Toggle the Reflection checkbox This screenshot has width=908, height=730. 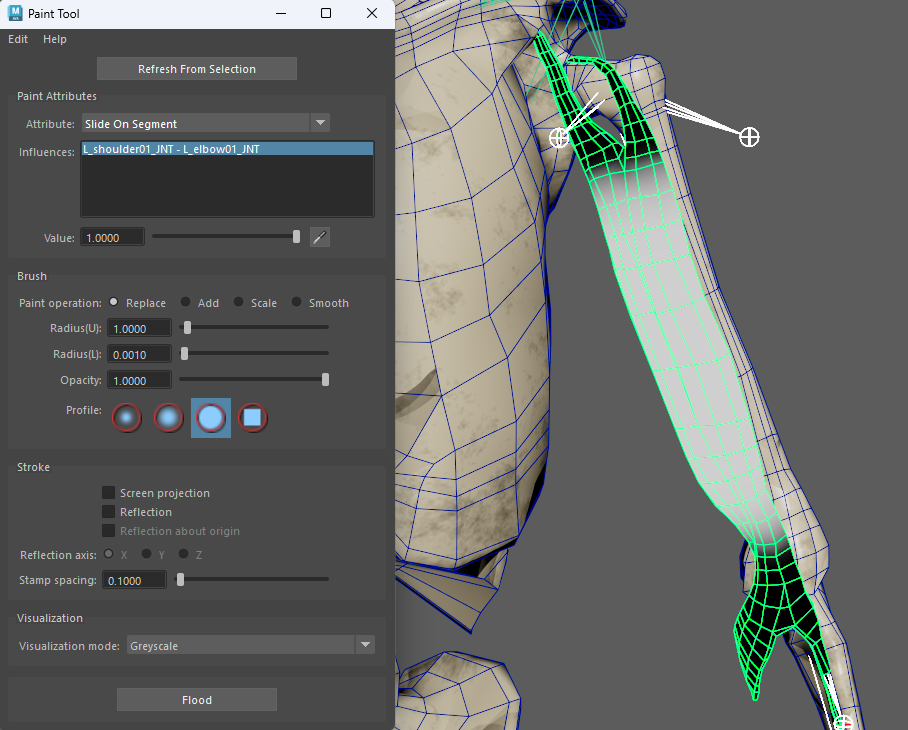pyautogui.click(x=109, y=512)
